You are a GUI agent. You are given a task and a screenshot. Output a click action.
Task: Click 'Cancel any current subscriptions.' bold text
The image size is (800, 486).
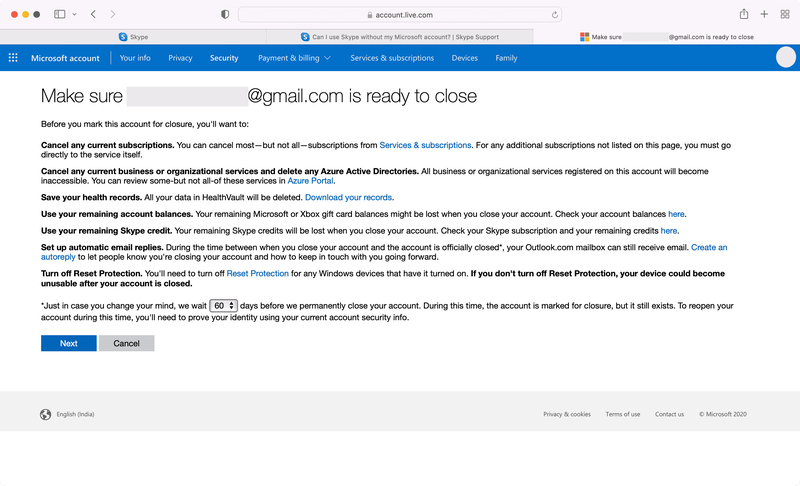point(108,145)
